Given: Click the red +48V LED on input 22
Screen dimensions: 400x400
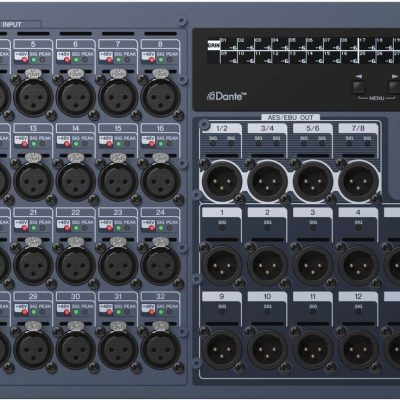Looking at the screenshot, I should [x=67, y=228].
